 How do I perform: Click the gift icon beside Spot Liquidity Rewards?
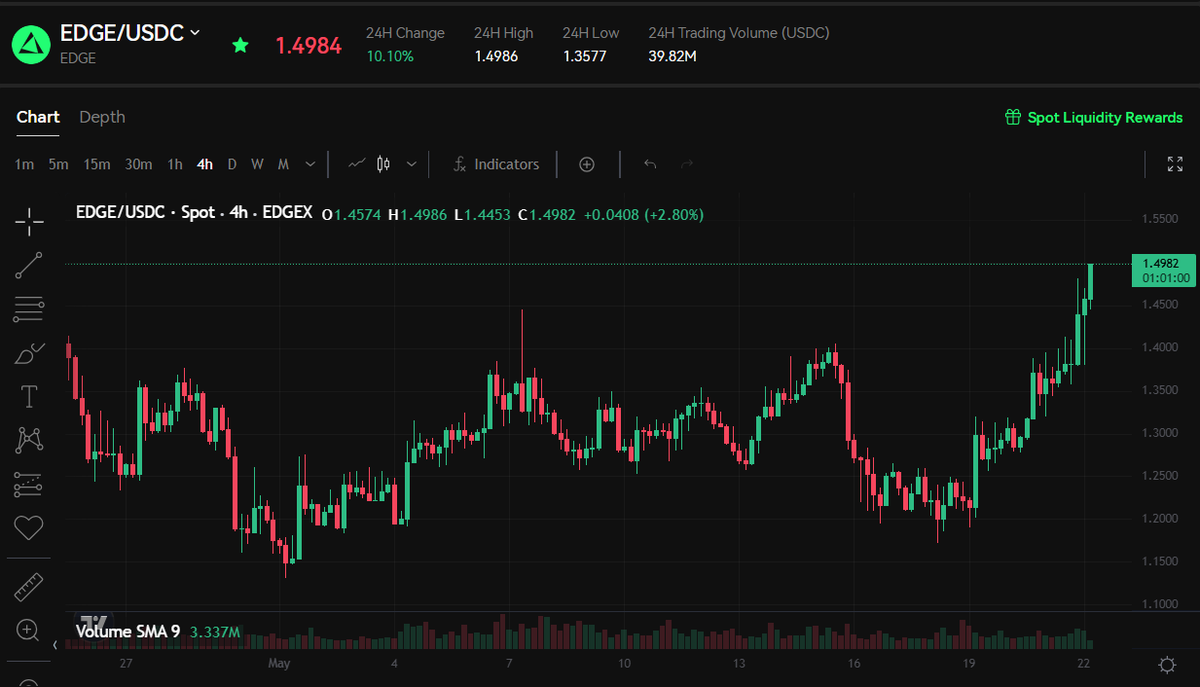[1013, 118]
